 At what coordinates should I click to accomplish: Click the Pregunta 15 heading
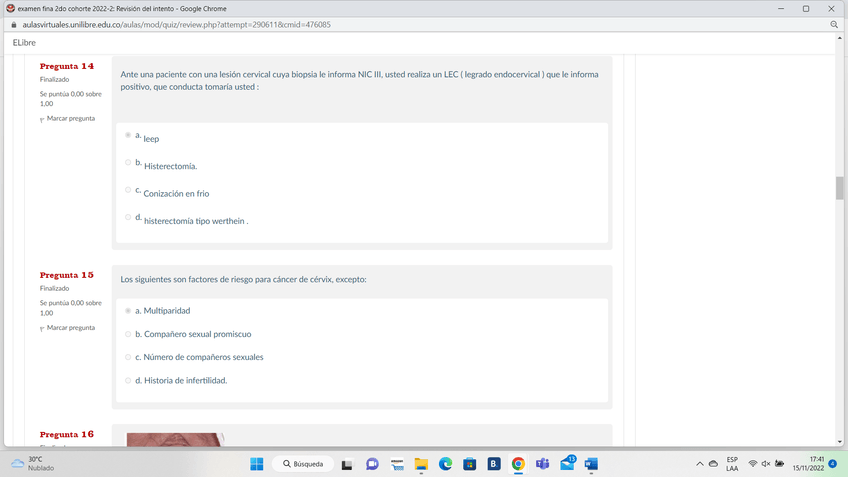(67, 275)
